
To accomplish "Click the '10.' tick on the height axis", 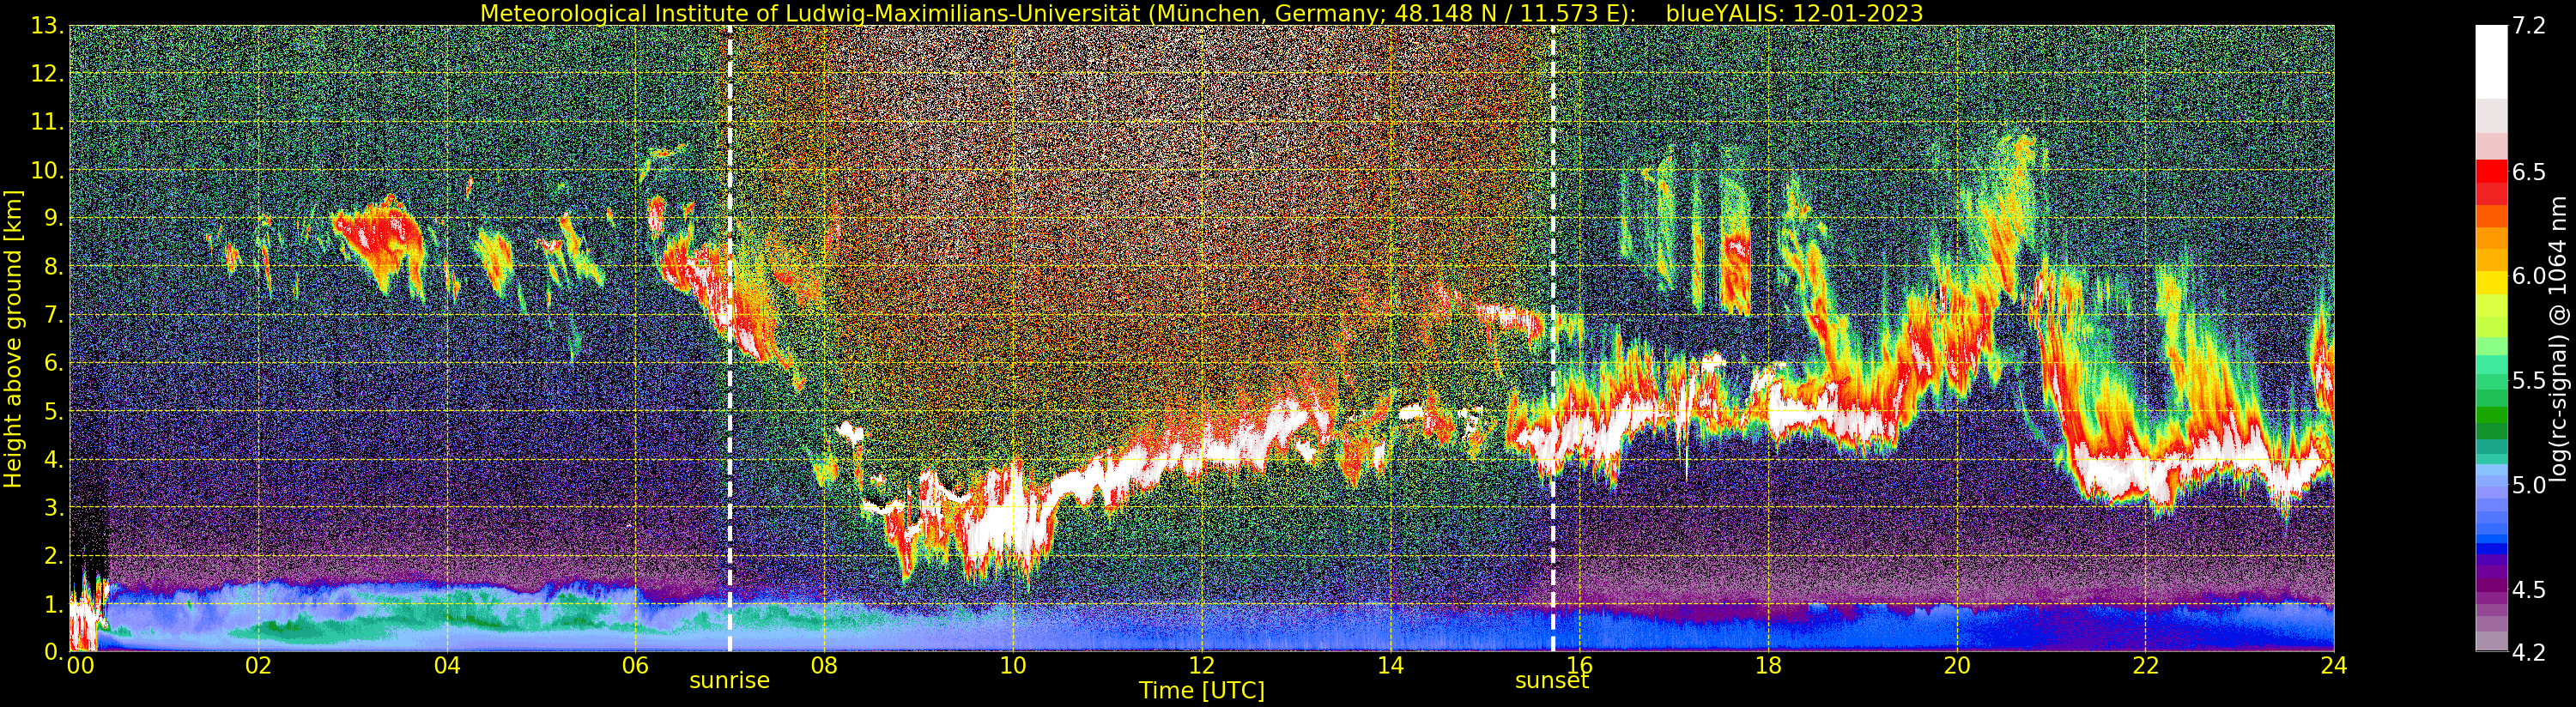I will [48, 170].
